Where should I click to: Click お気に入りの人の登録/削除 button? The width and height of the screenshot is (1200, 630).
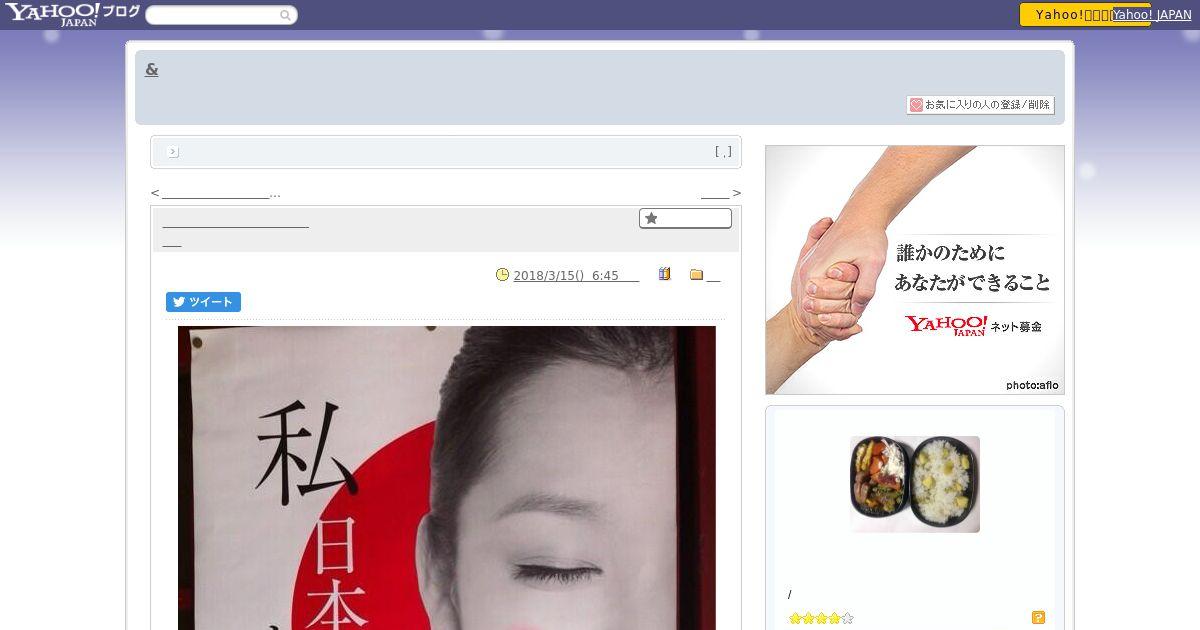coord(980,105)
